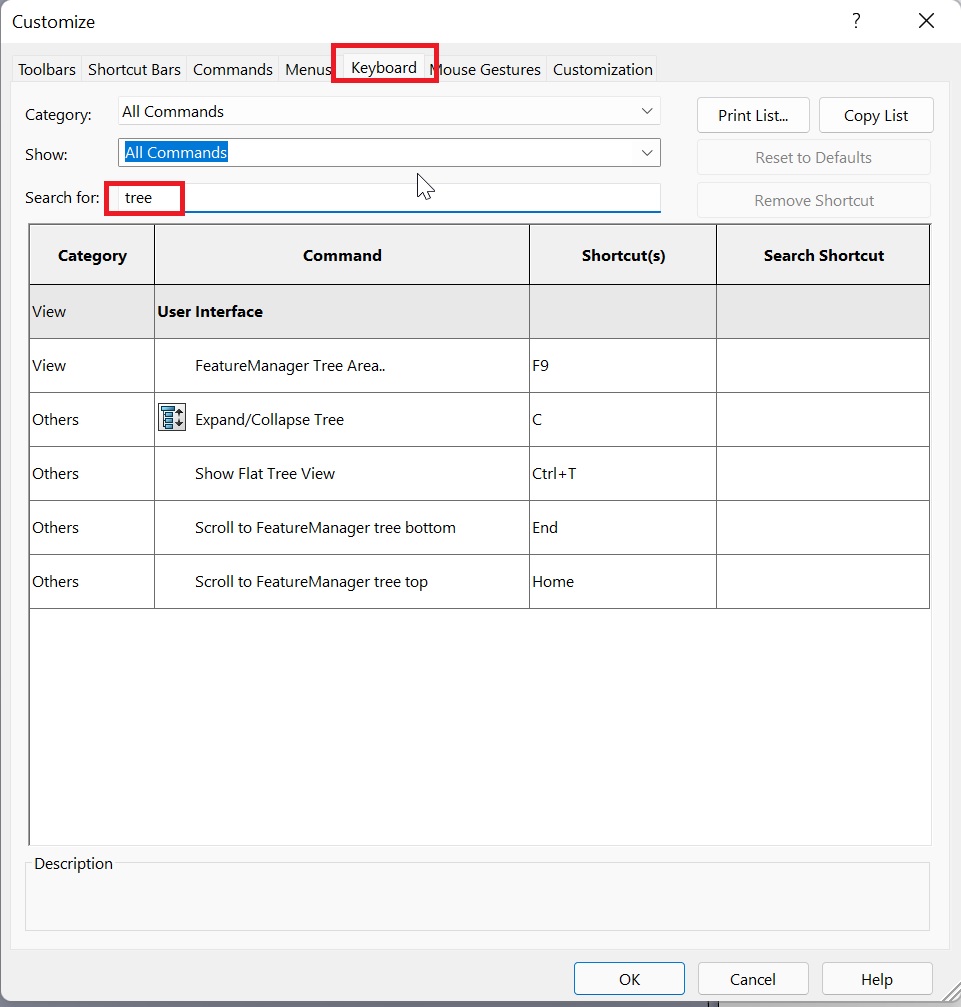961x1007 pixels.
Task: Confirm with the OK button
Action: tap(629, 979)
